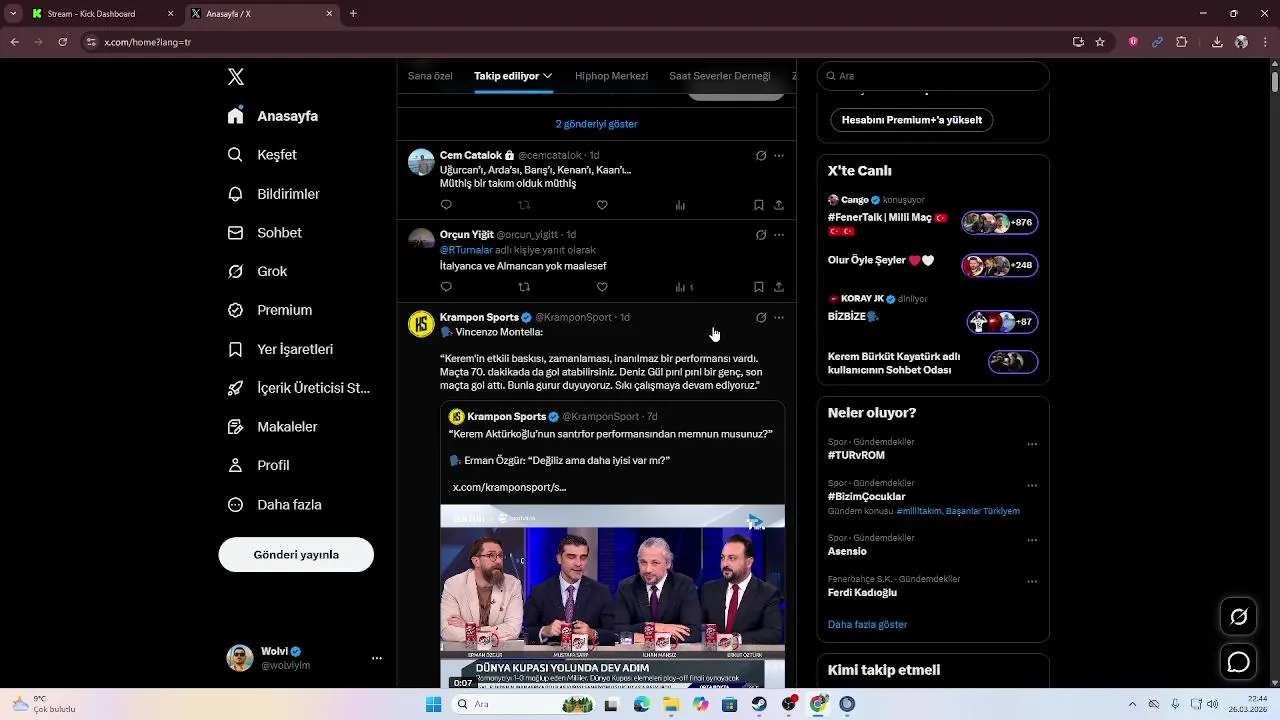Open #BizimÇocuklar trending topic
This screenshot has width=1280, height=720.
866,497
